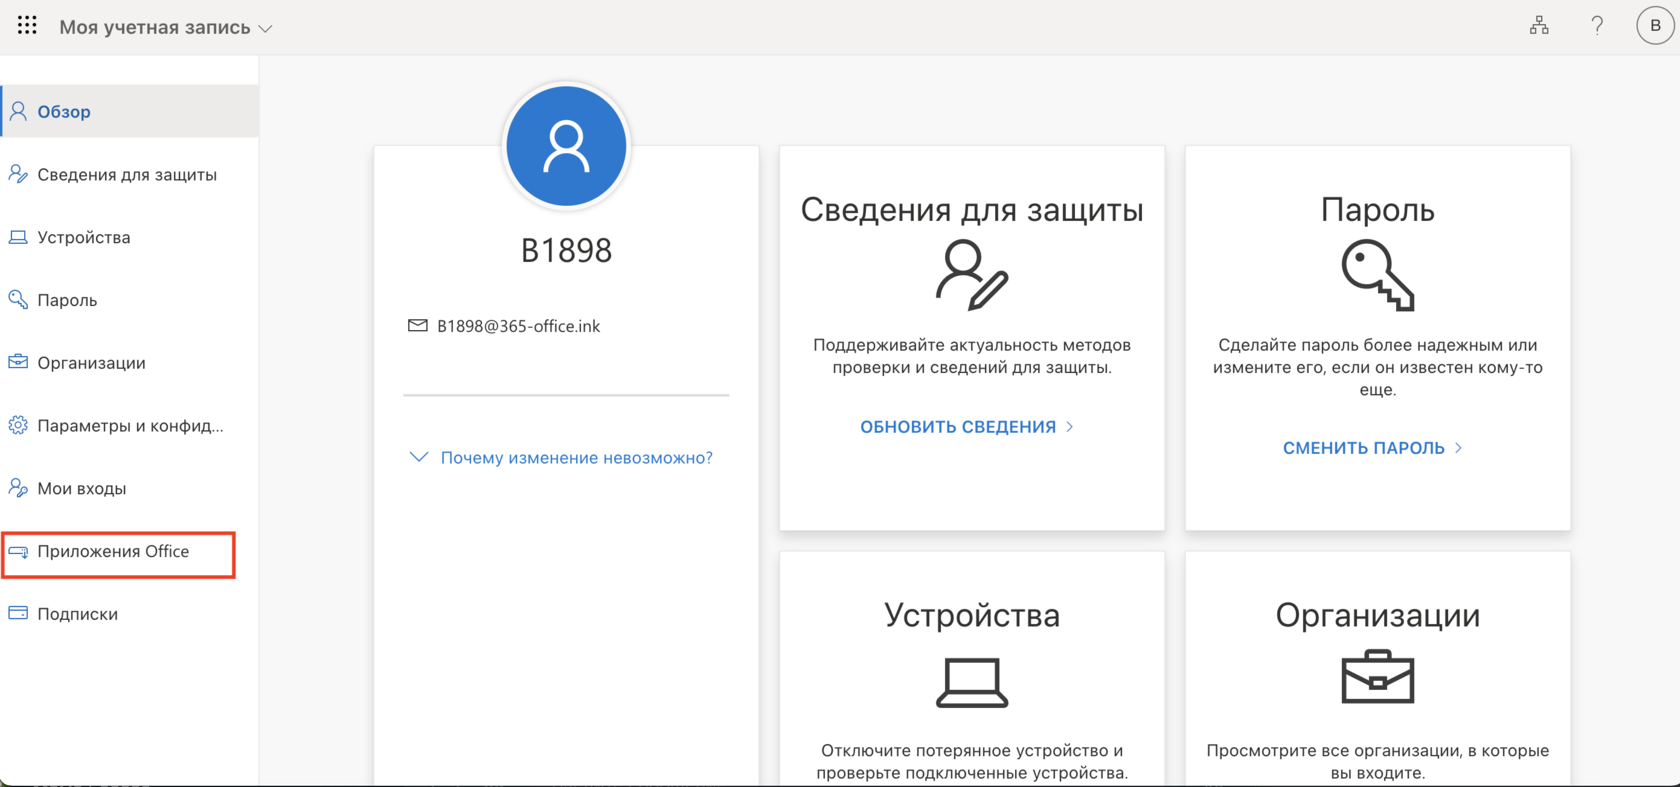This screenshot has height=787, width=1680.
Task: Click the large key icon on Пароль card
Action: tap(1377, 275)
